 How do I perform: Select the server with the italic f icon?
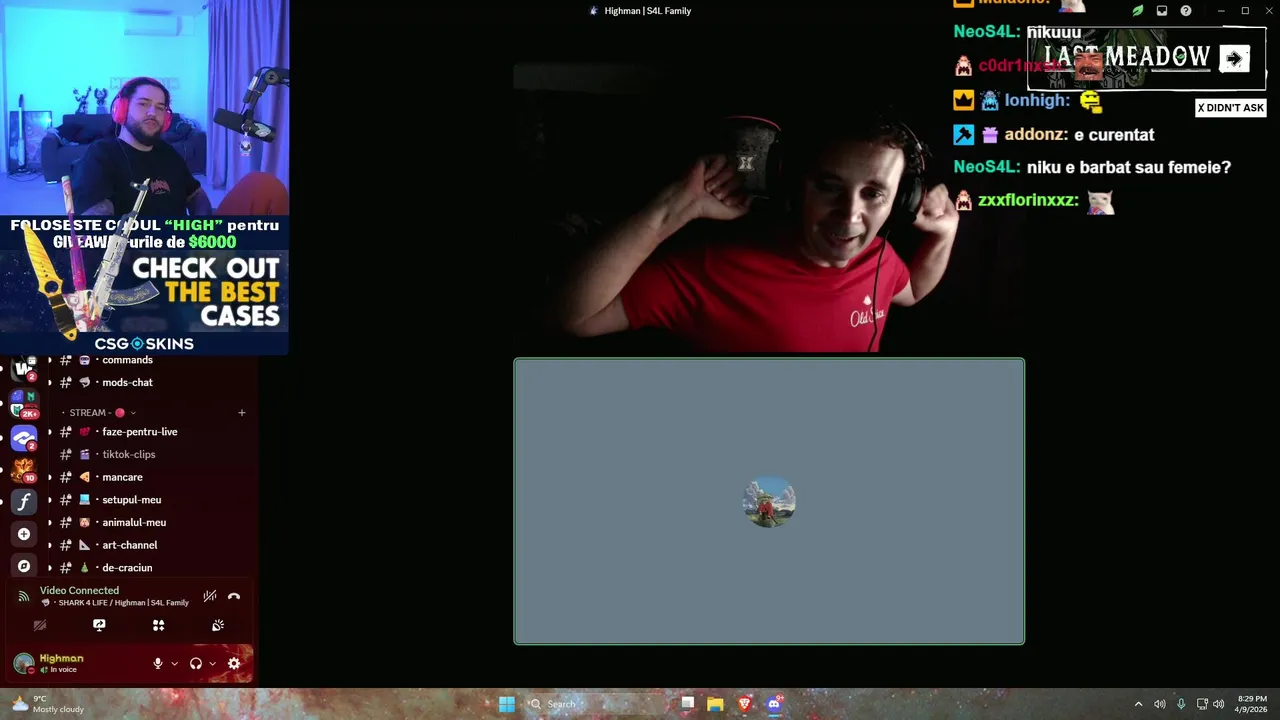pyautogui.click(x=24, y=502)
